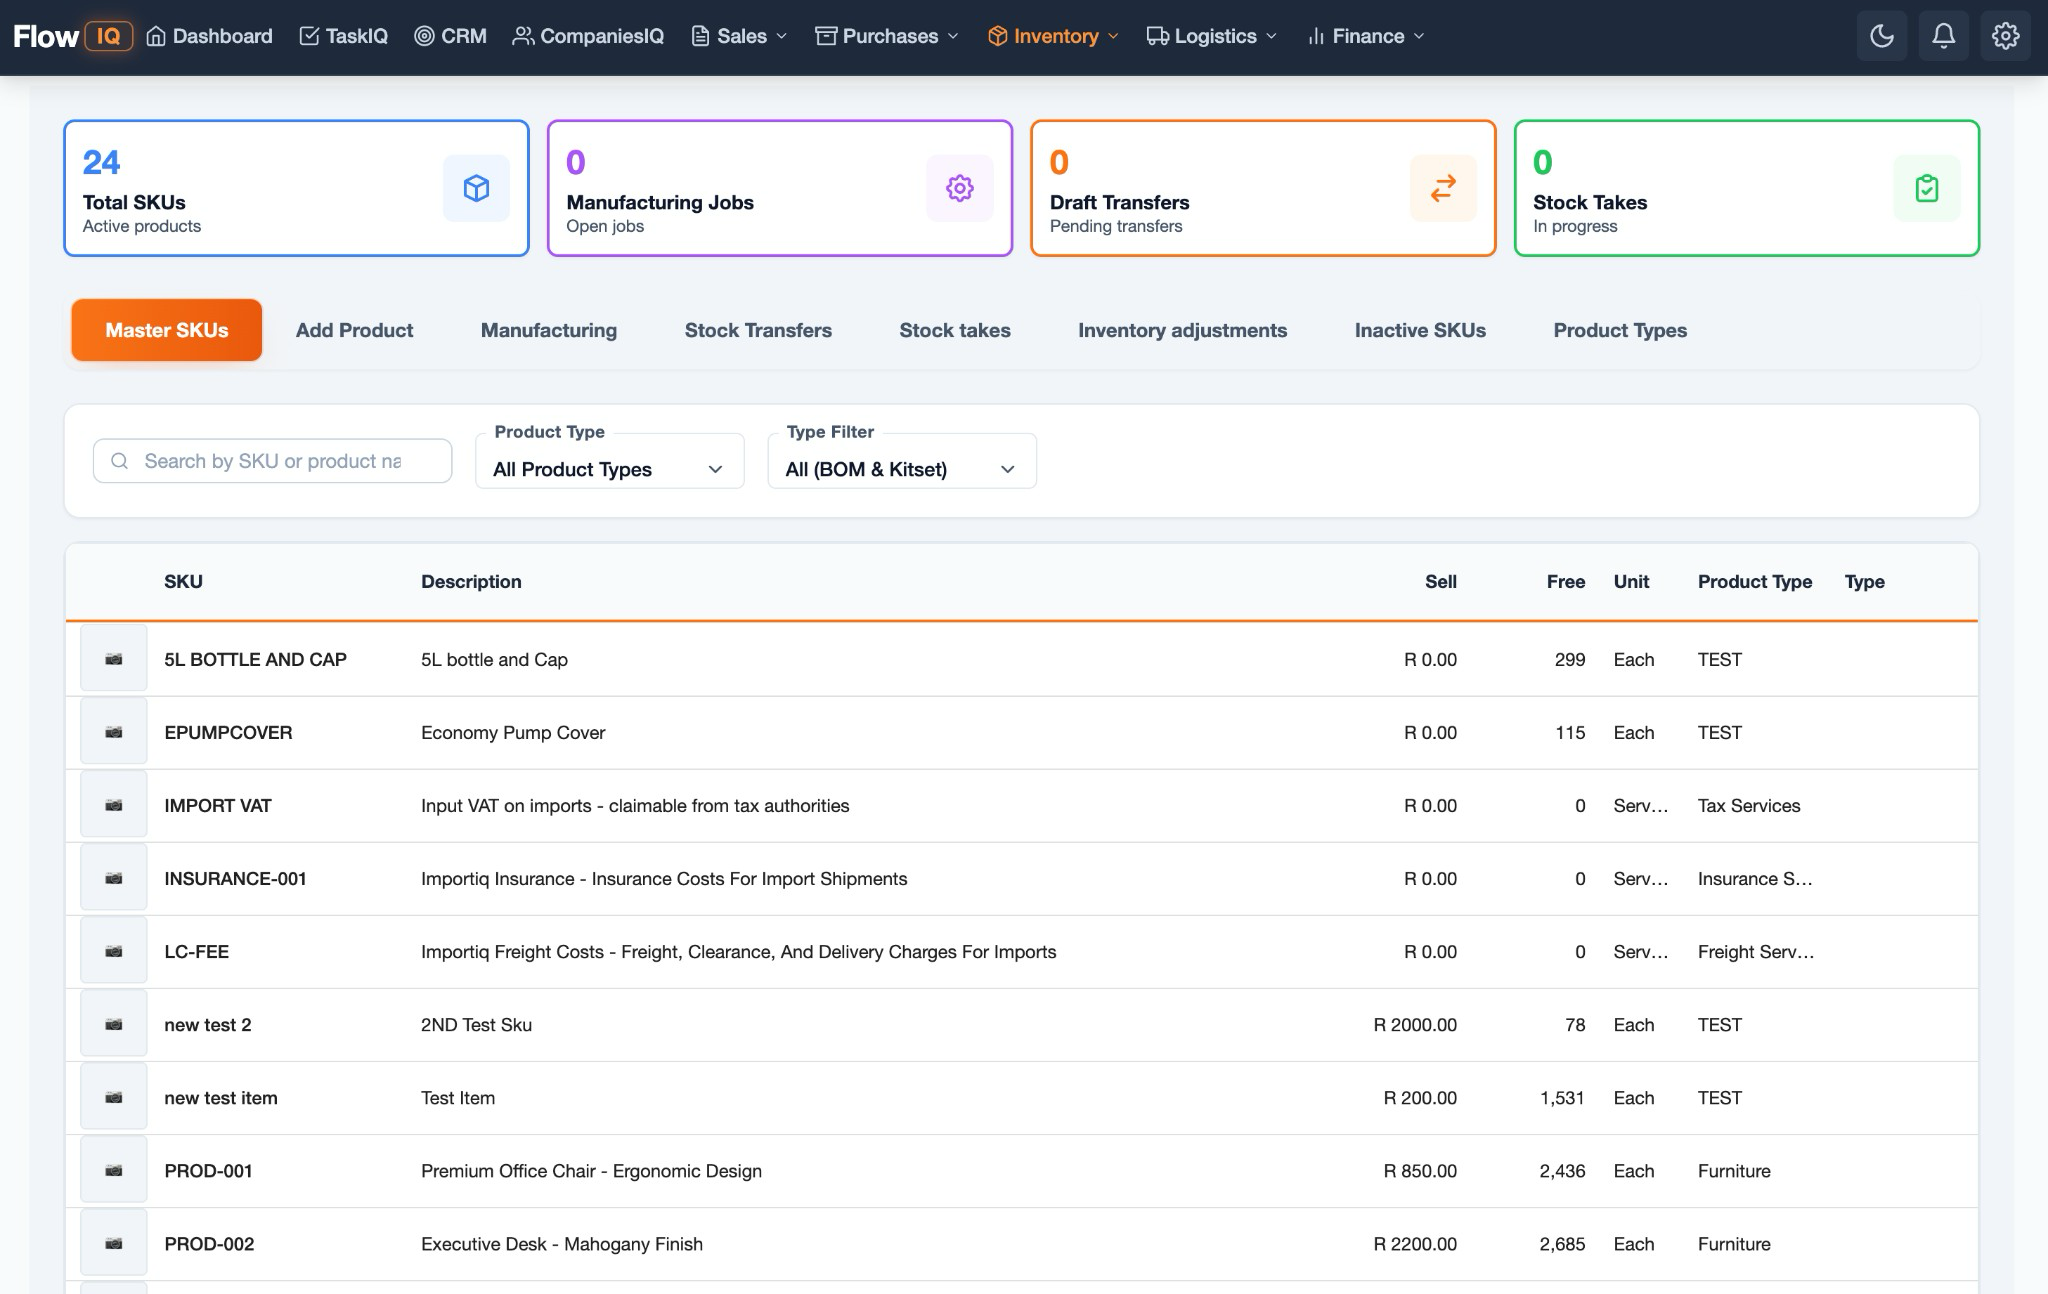
Task: Click the Total SKUs box icon
Action: pyautogui.click(x=476, y=188)
